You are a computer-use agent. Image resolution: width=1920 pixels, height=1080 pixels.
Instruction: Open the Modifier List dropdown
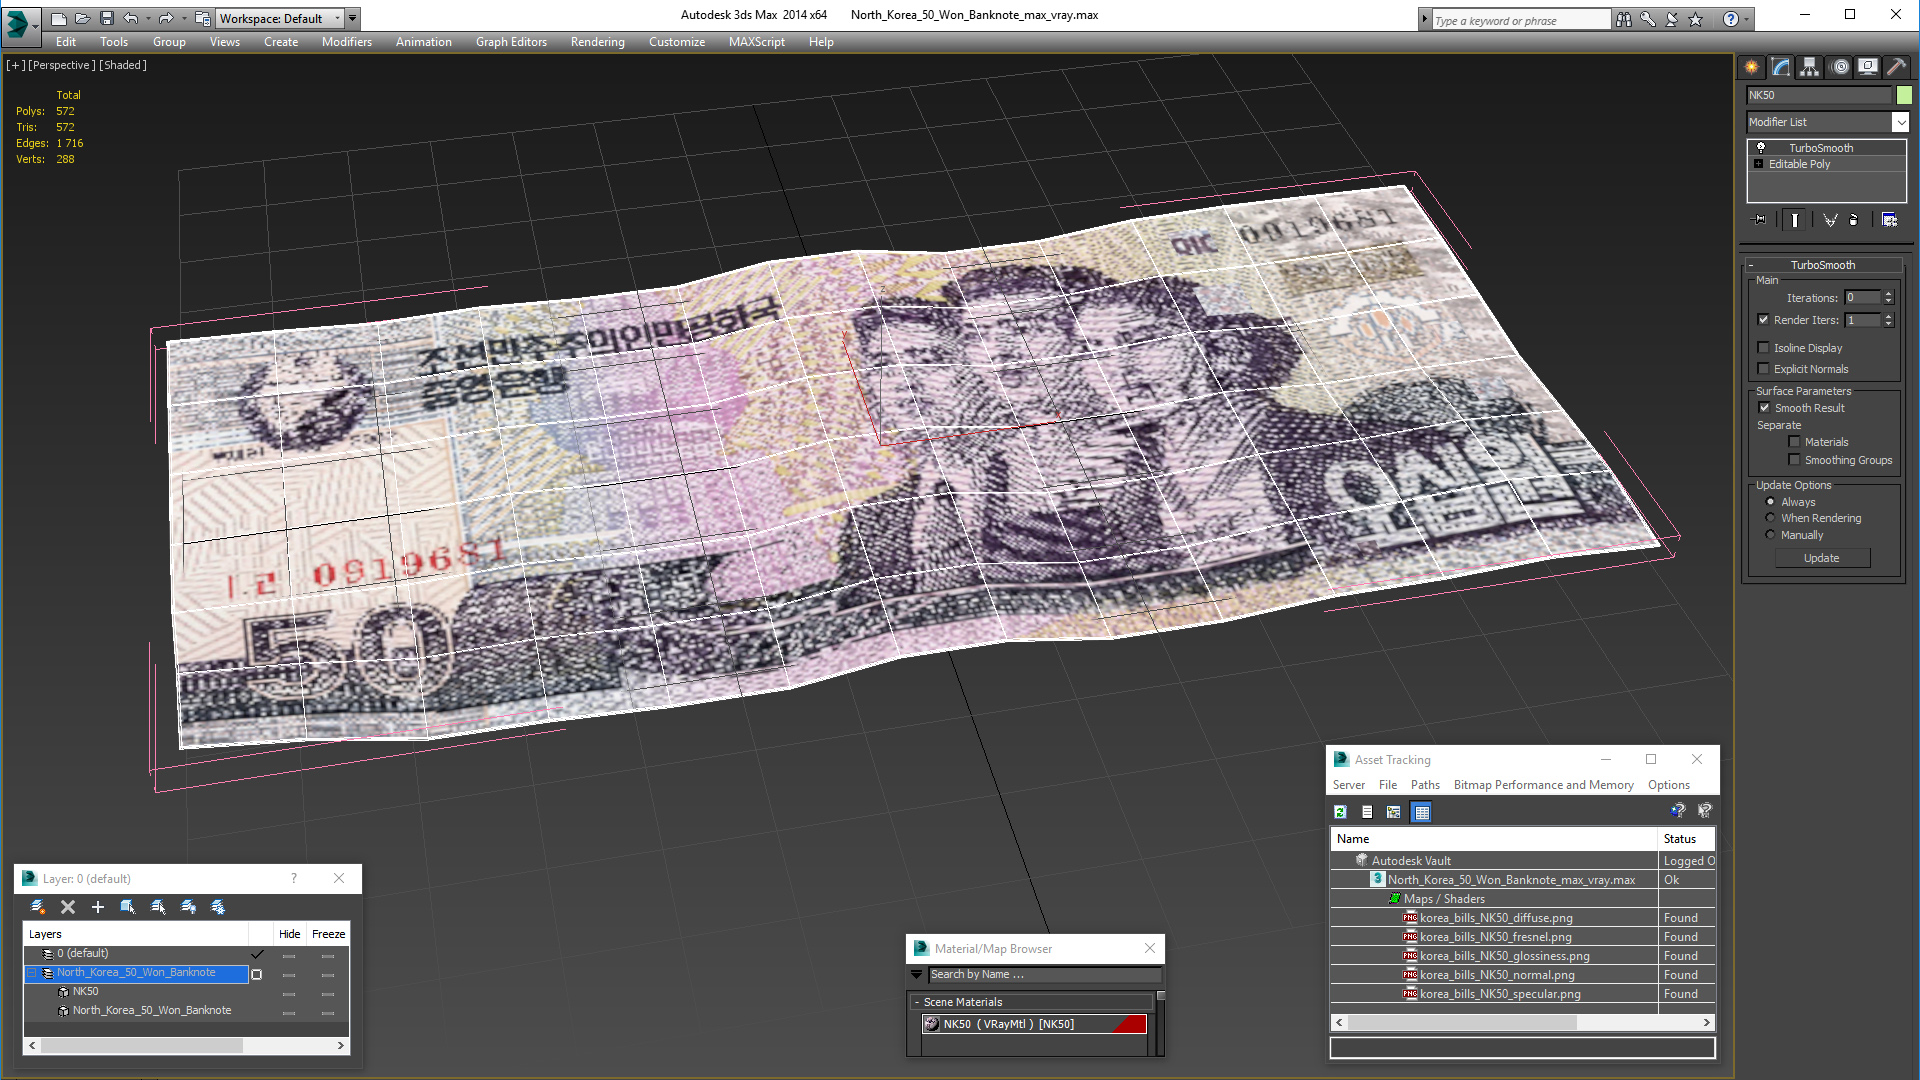(1900, 122)
